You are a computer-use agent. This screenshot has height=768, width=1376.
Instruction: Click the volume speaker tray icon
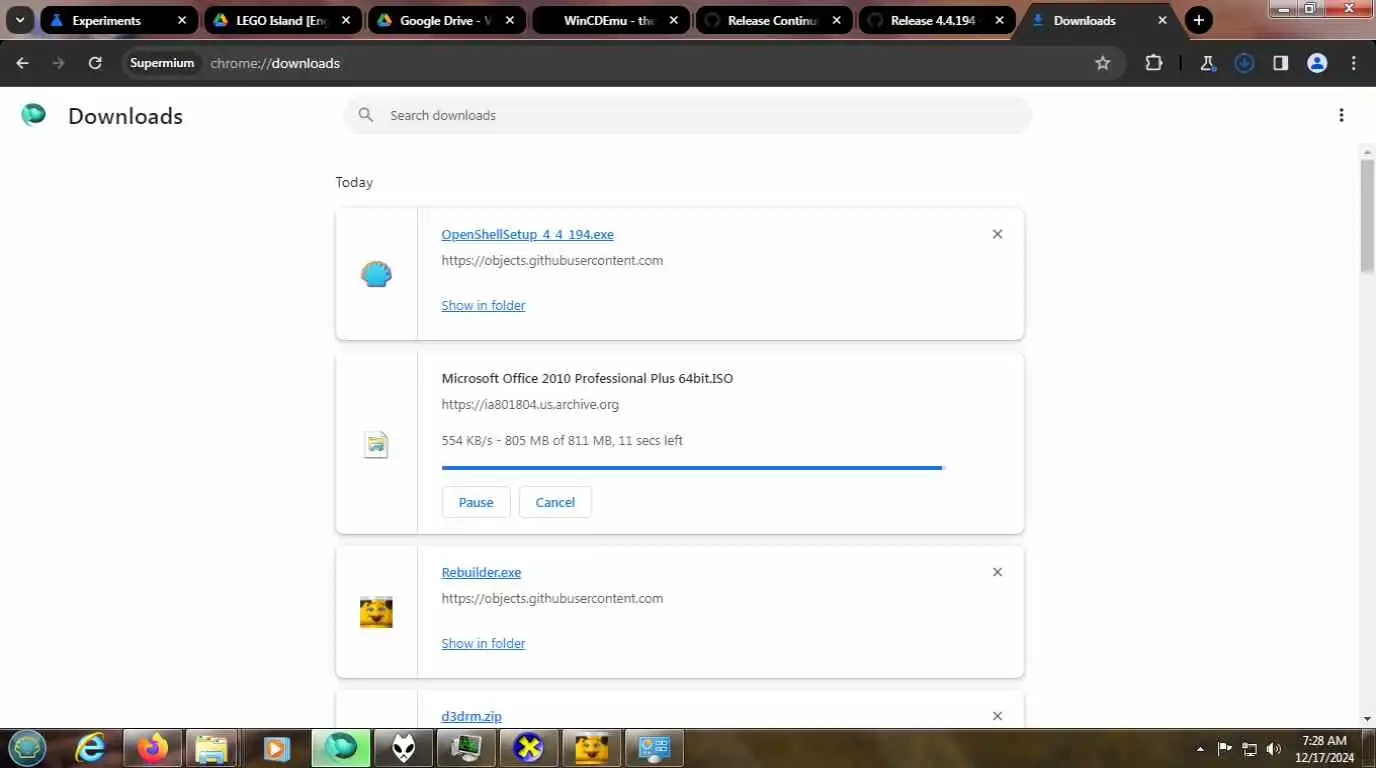click(x=1274, y=749)
